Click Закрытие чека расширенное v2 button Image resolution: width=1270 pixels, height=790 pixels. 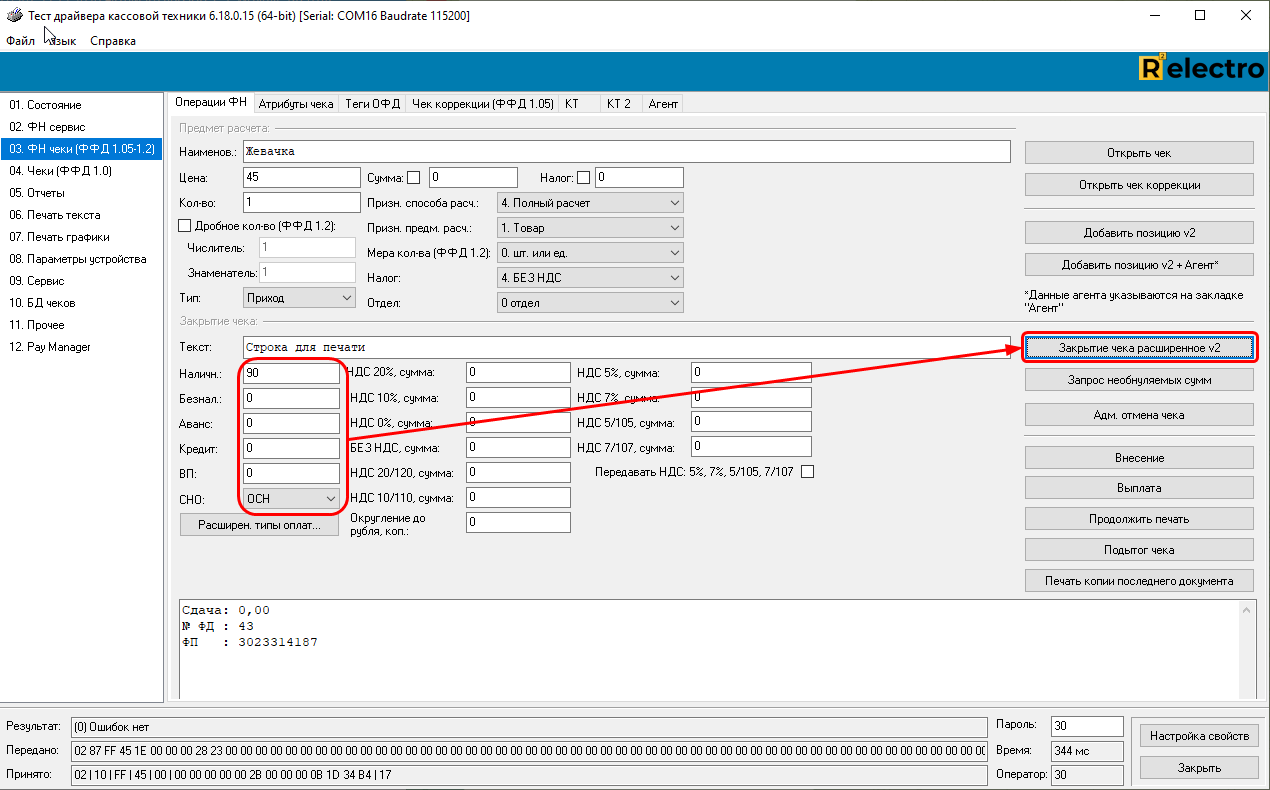(1139, 348)
